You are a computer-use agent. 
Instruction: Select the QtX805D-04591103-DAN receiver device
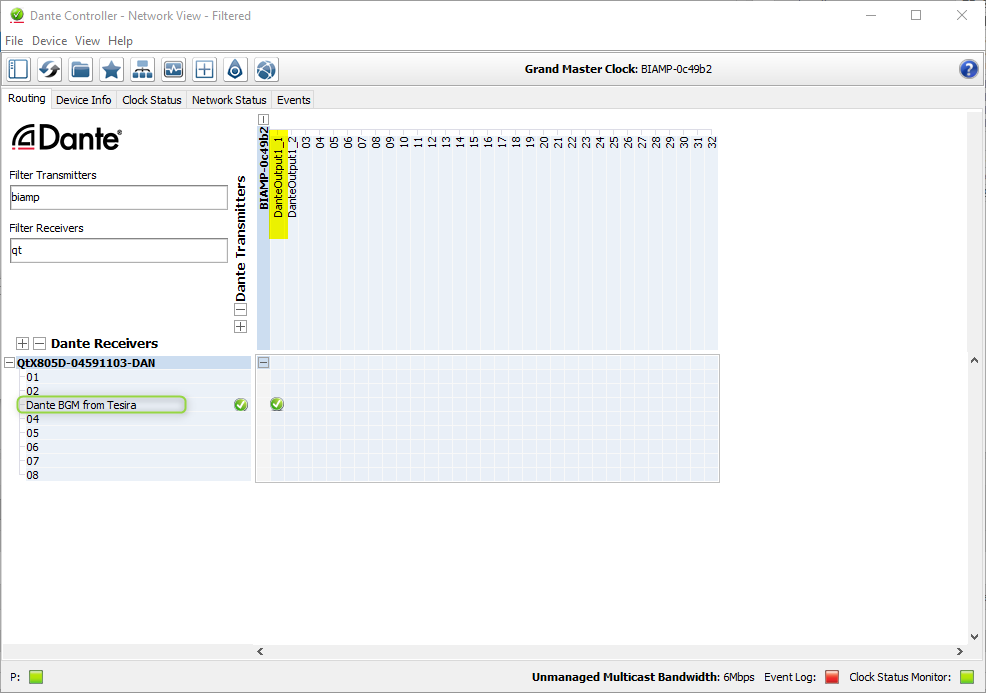coord(86,363)
